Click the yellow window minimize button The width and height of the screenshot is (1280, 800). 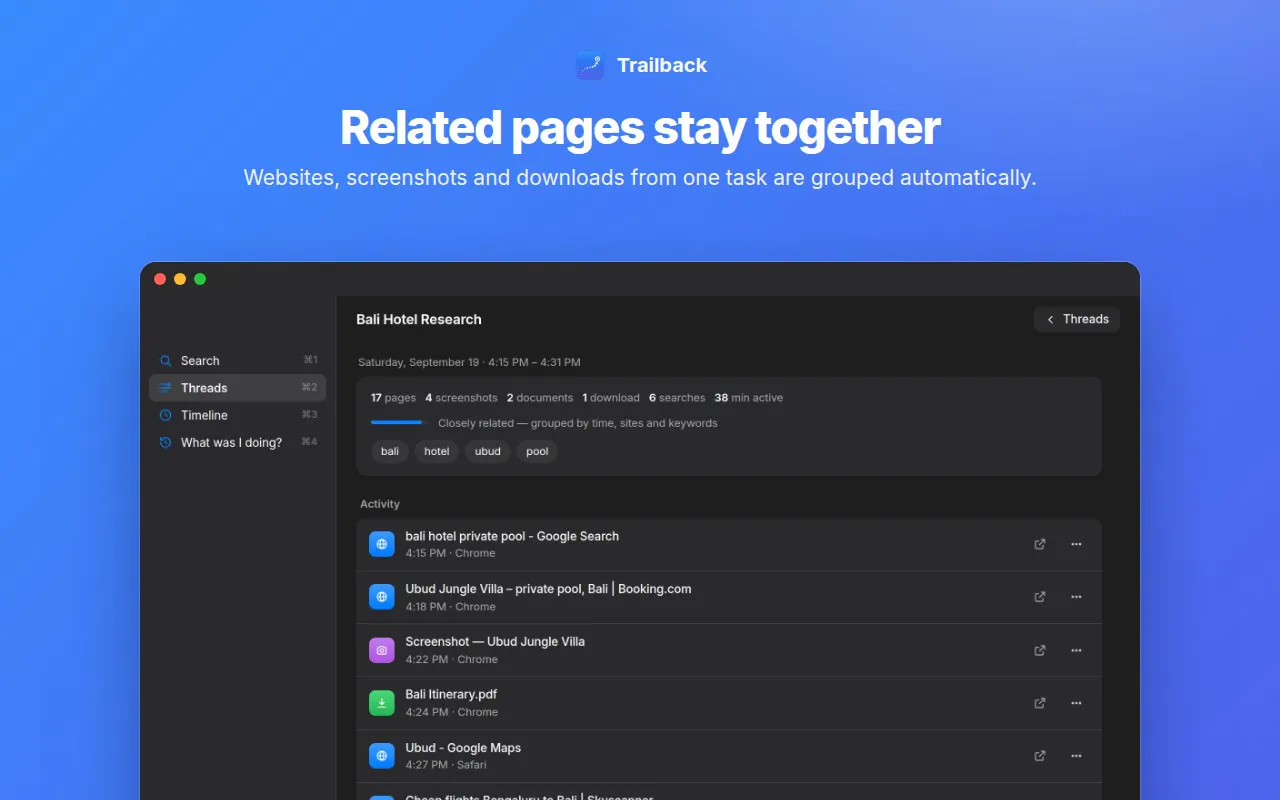point(180,279)
